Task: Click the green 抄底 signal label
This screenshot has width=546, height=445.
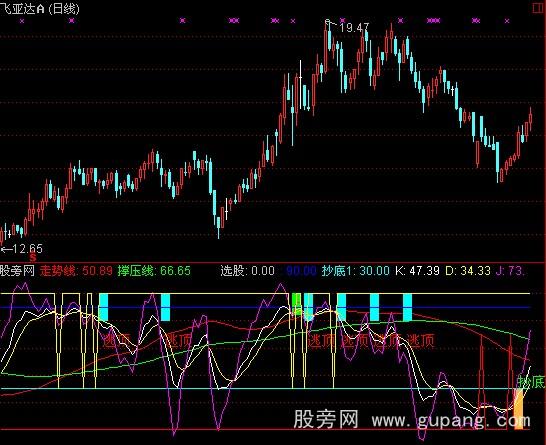Action: pos(531,382)
